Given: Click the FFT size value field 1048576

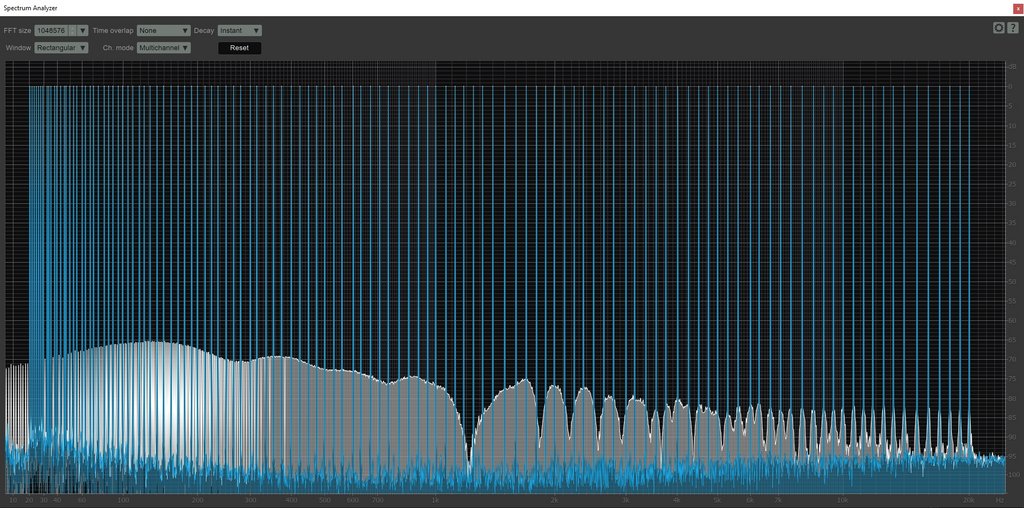Looking at the screenshot, I should [x=52, y=31].
